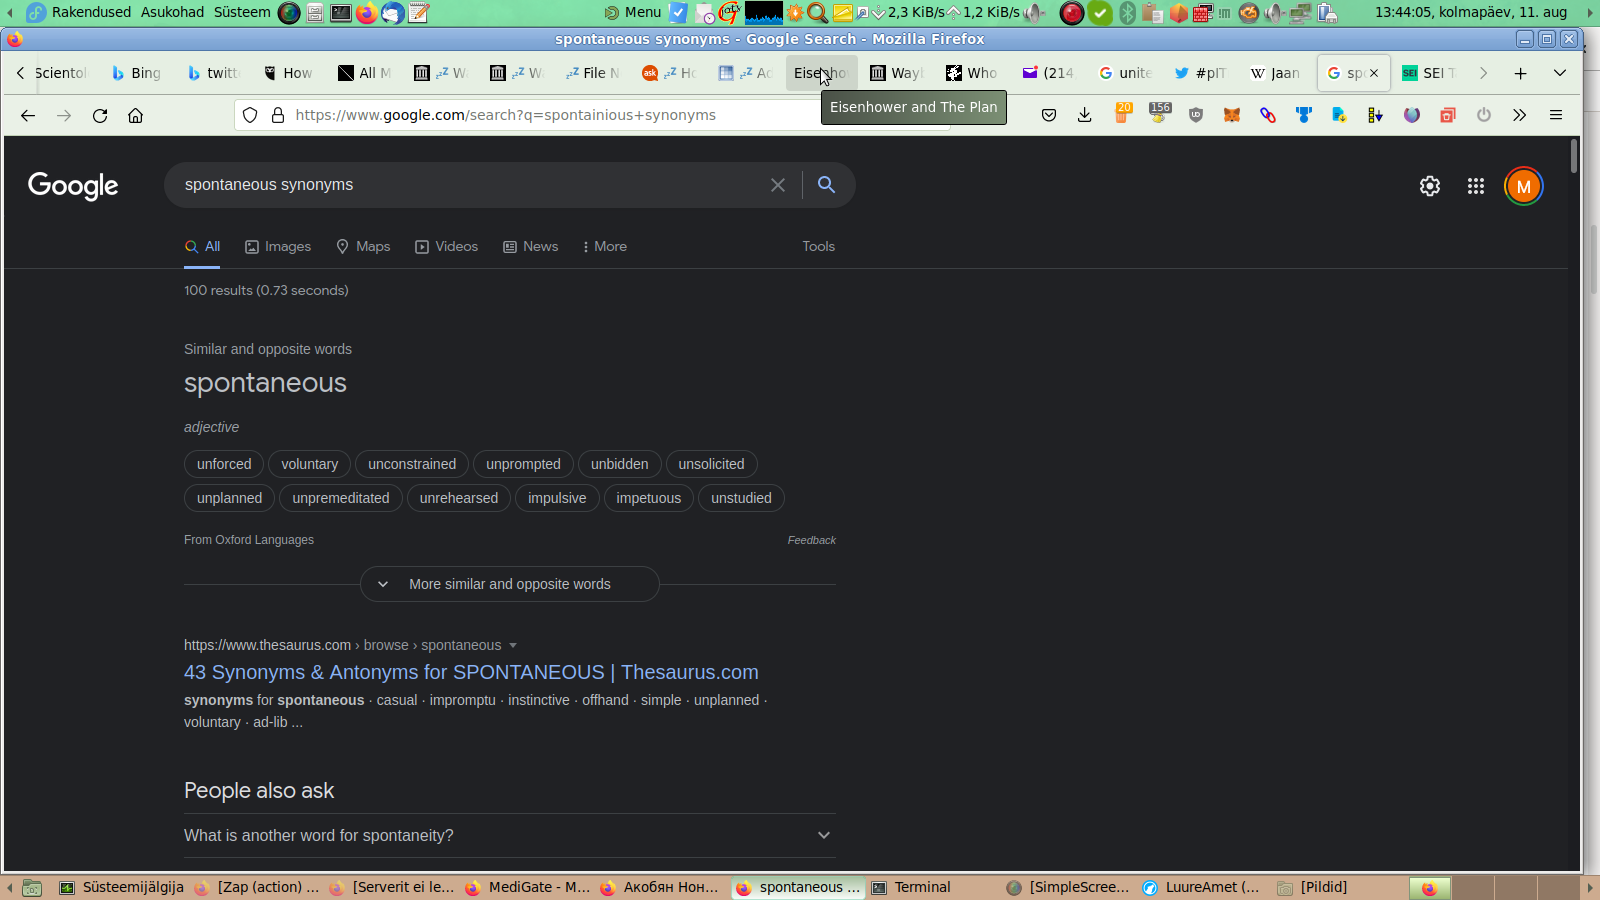The width and height of the screenshot is (1600, 900).
Task: Go to the Firefox home page
Action: 136,115
